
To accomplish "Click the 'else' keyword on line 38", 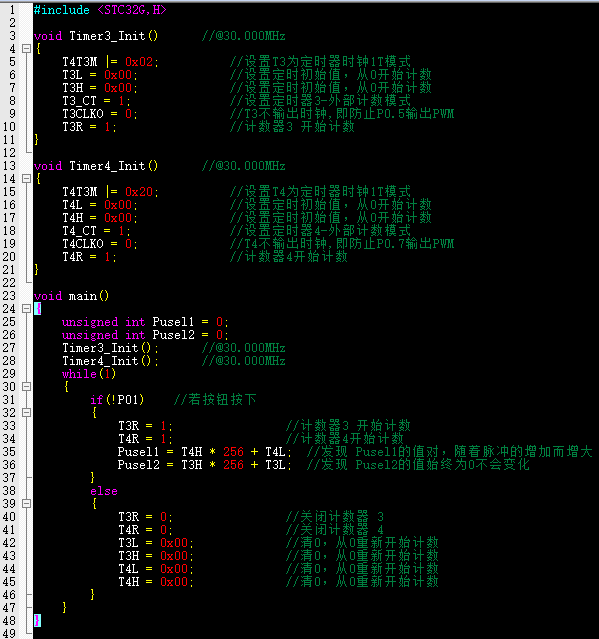I will click(x=104, y=491).
